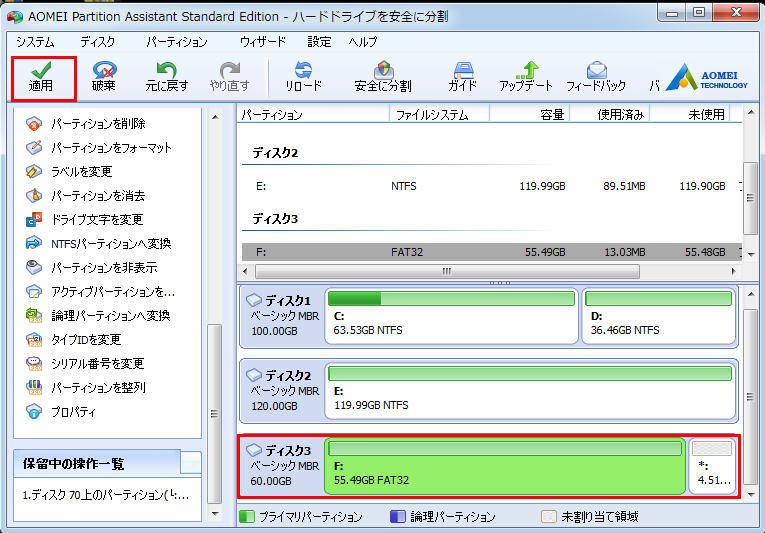765x533 pixels.
Task: Choose タイプIDを変更 operation
Action: pos(73,340)
